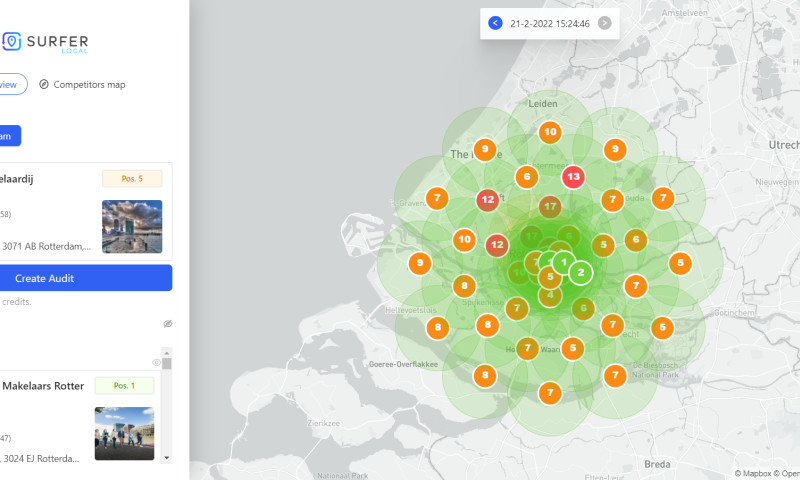Select the 9 marker west of Hellevoetsluis
This screenshot has height=480, width=800.
(419, 264)
